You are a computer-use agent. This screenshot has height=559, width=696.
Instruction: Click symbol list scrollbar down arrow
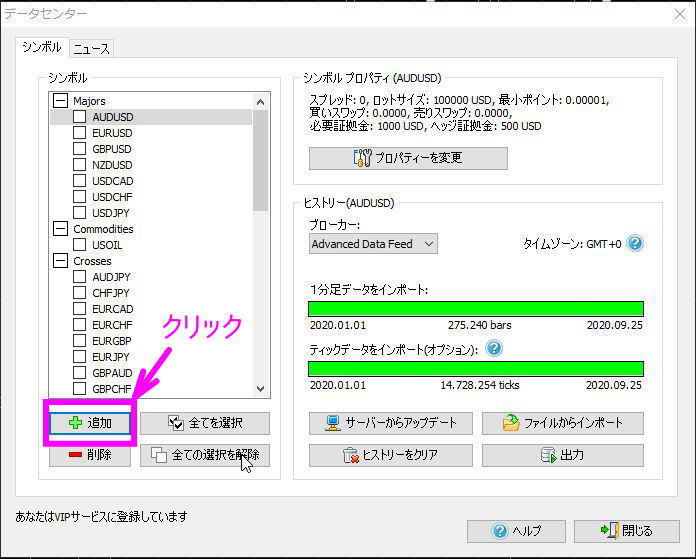[261, 389]
